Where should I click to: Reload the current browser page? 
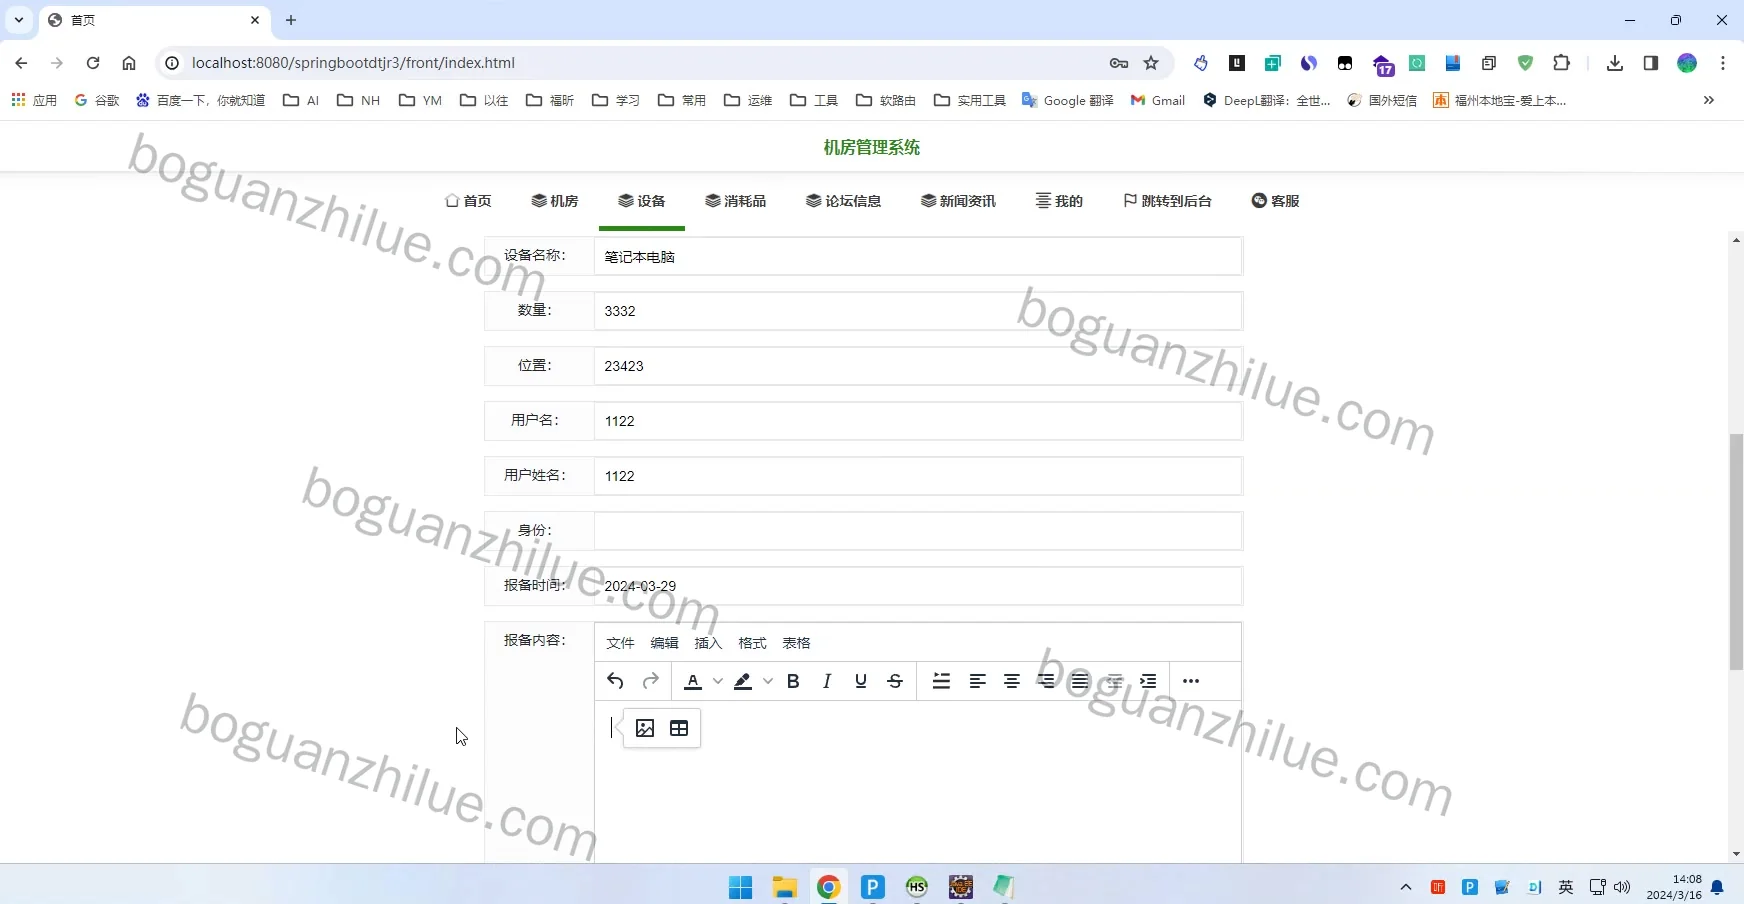point(93,63)
